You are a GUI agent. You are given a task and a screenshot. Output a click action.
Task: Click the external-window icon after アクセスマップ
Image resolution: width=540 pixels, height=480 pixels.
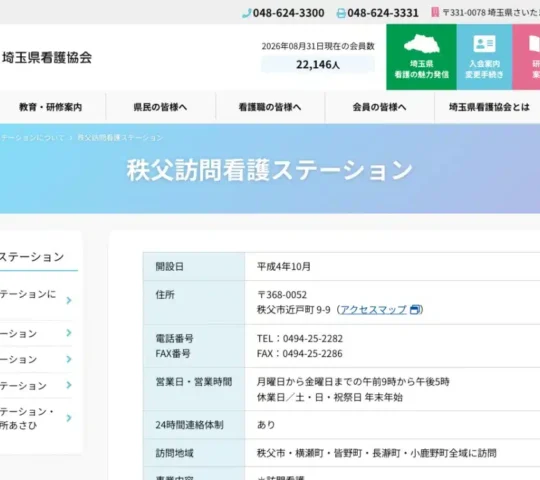click(x=415, y=310)
